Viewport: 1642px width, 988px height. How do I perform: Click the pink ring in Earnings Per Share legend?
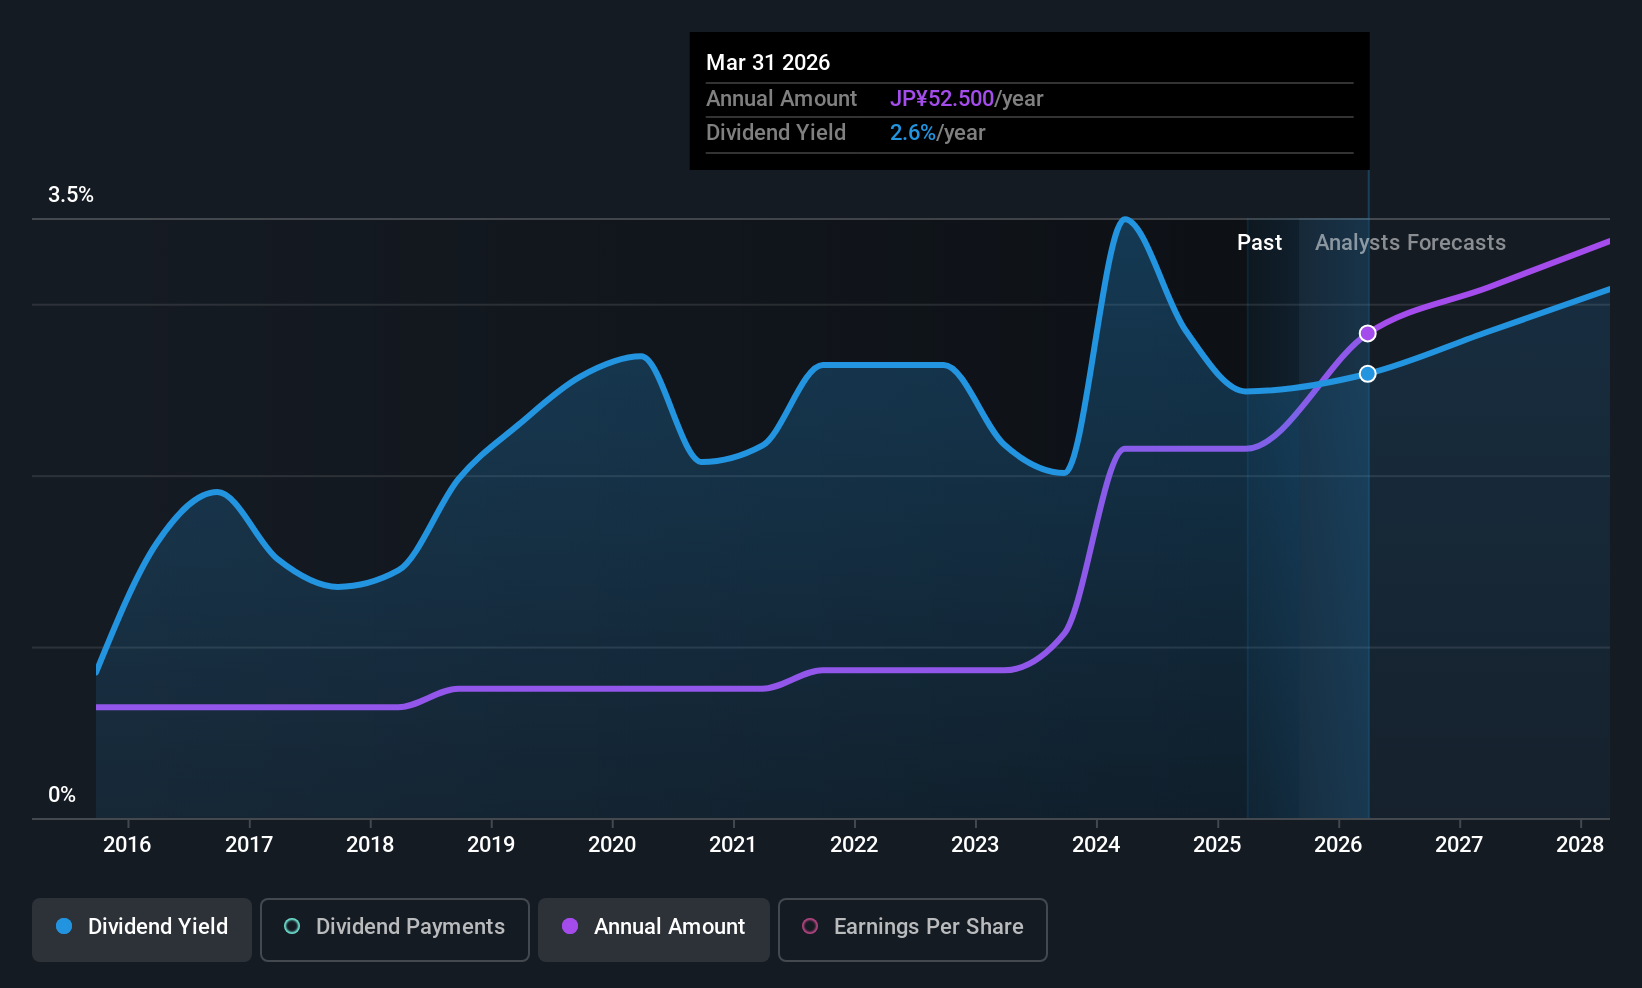(810, 926)
